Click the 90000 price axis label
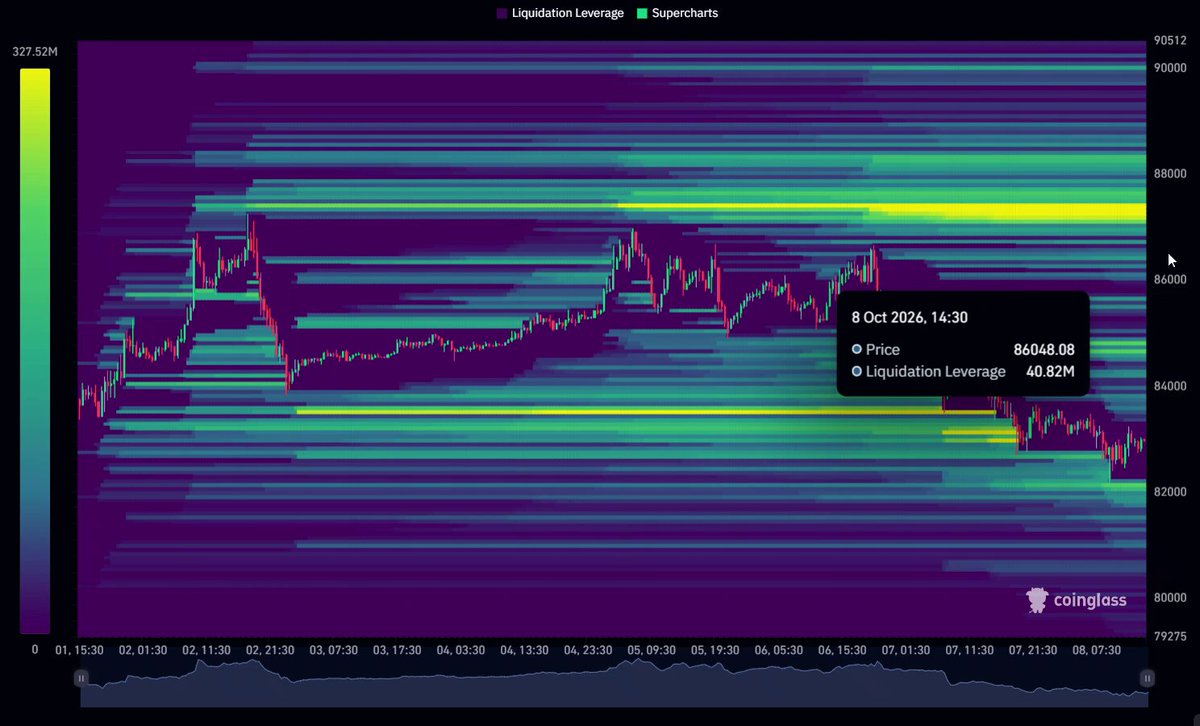The image size is (1200, 726). point(1168,67)
